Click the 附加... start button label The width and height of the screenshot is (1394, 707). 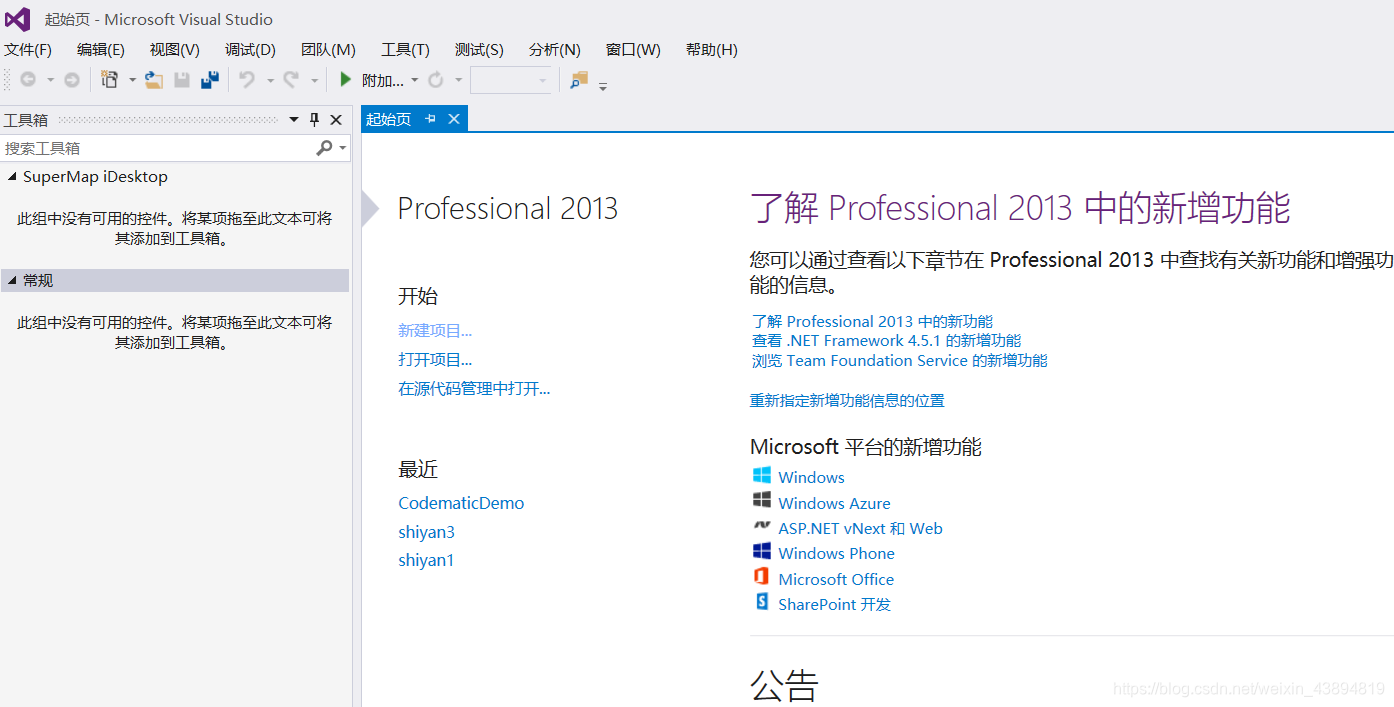[x=383, y=81]
